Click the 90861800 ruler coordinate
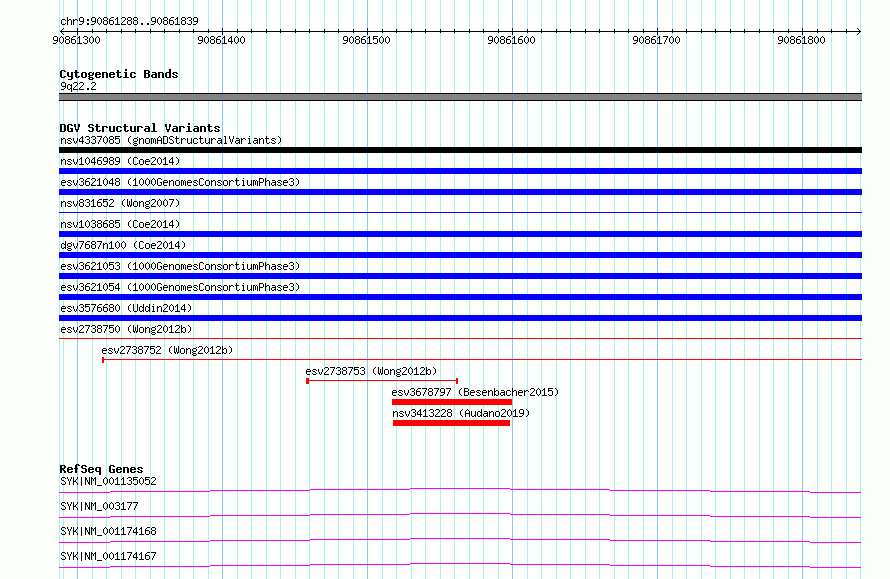Screen dimensions: 890x579 coord(801,40)
